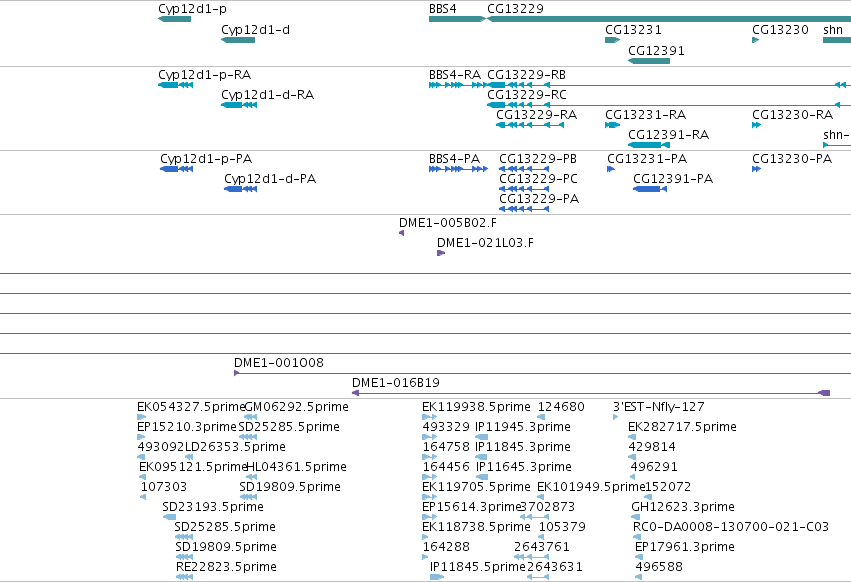Image resolution: width=851 pixels, height=582 pixels.
Task: Click the BBS4 gene arrow glyph
Action: [457, 19]
